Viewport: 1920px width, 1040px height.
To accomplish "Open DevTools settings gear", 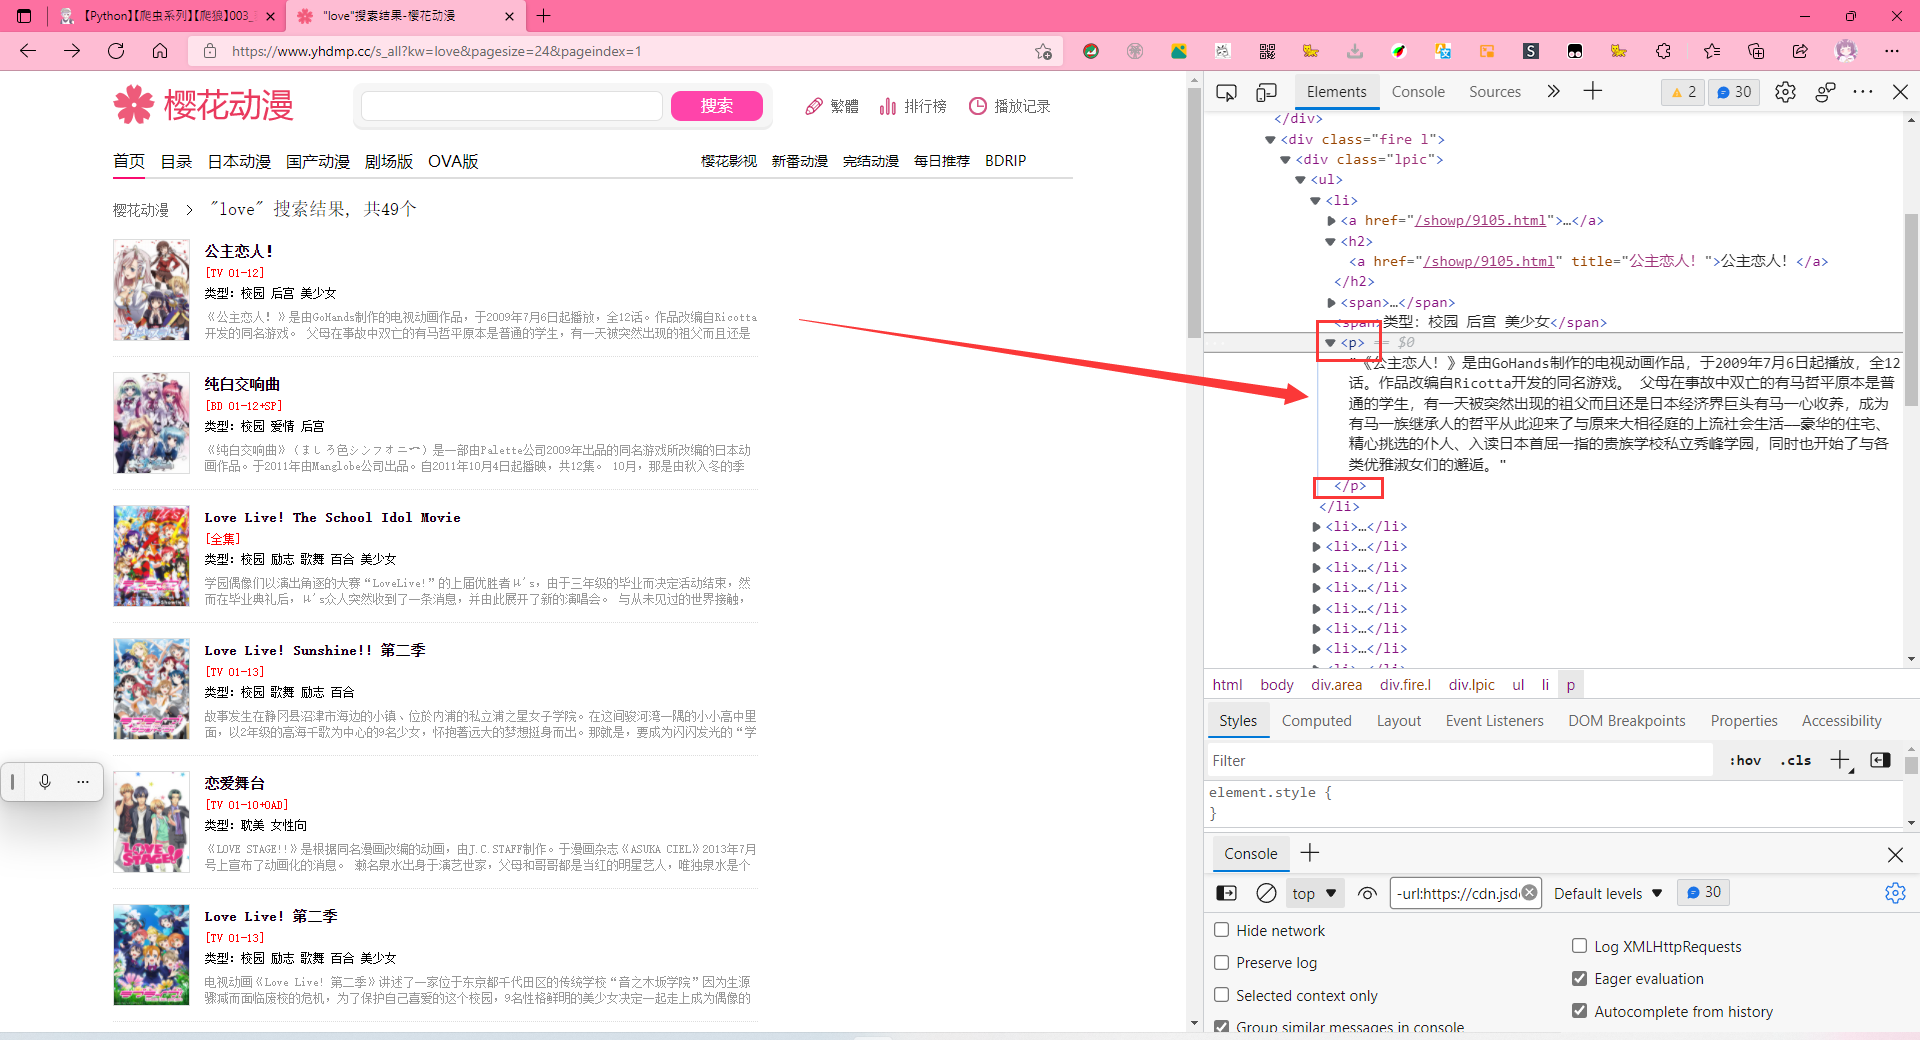I will (1785, 92).
